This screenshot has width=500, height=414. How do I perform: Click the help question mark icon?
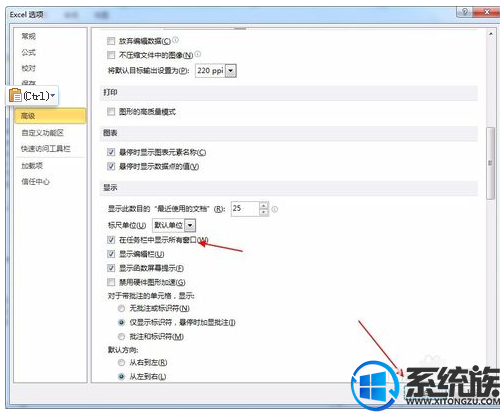465,12
